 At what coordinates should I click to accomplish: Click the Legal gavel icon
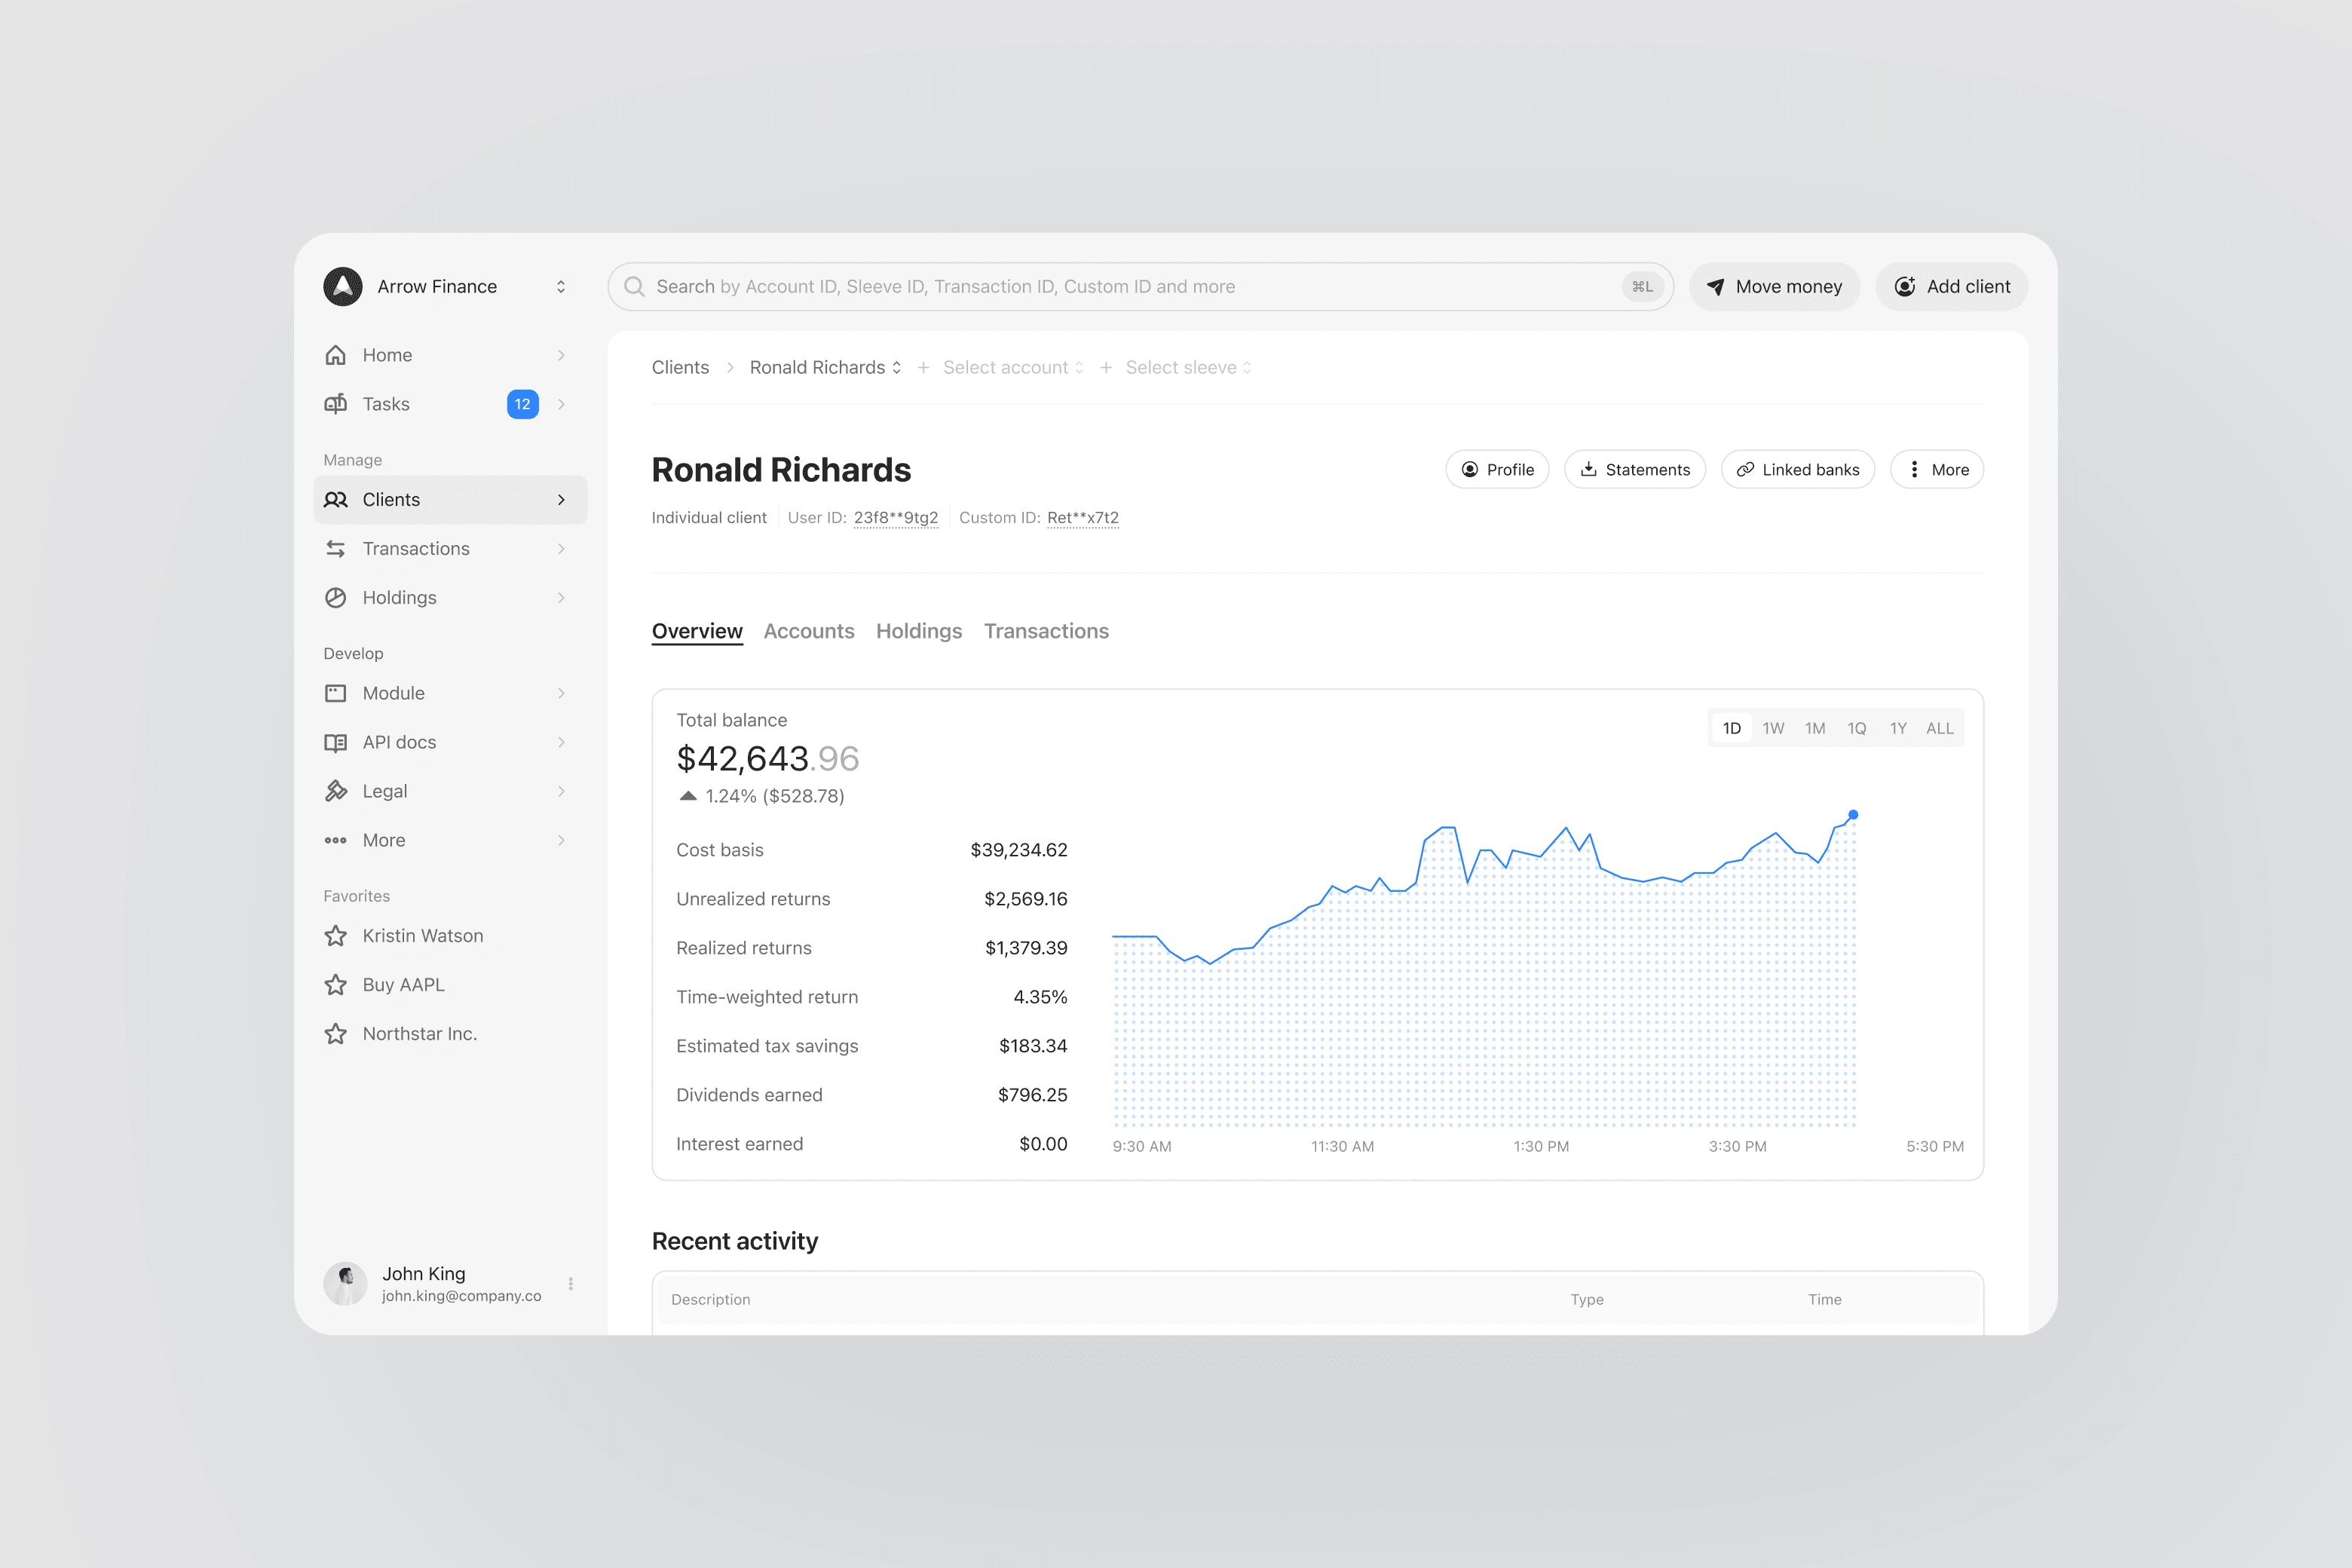point(336,791)
